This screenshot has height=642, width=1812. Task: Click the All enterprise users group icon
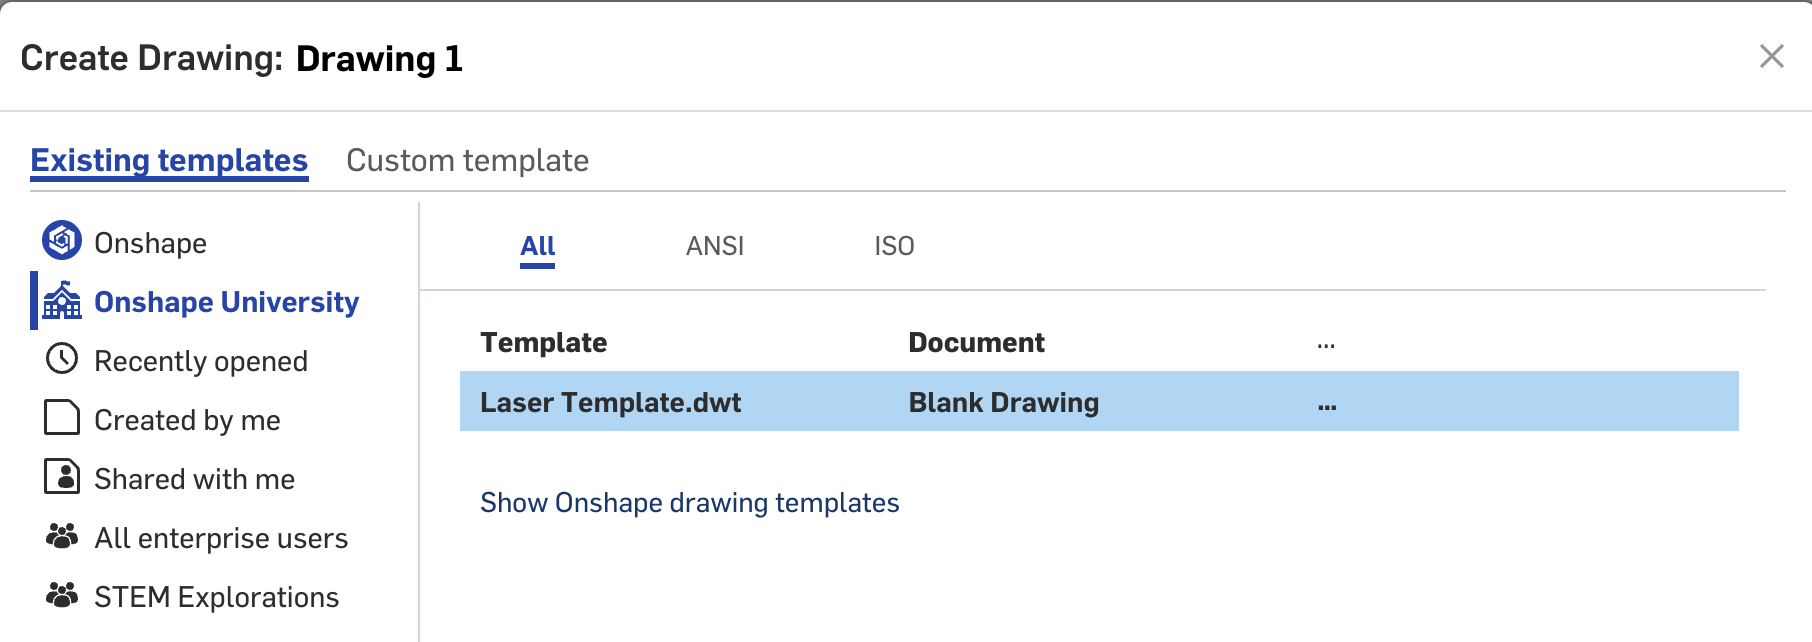(62, 536)
